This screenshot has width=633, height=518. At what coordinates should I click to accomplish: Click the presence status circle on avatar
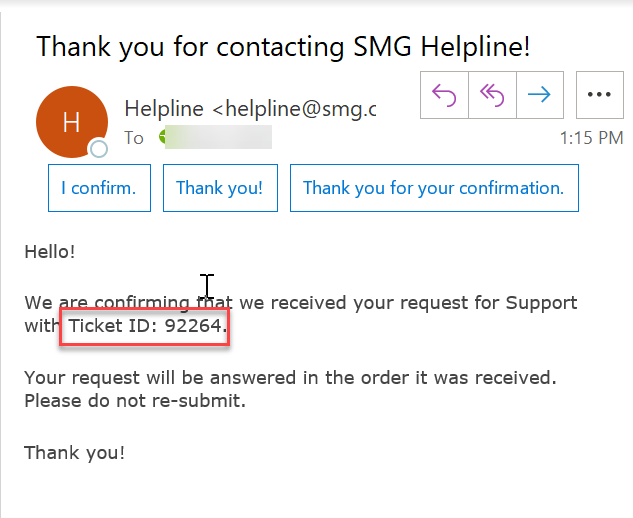[98, 150]
